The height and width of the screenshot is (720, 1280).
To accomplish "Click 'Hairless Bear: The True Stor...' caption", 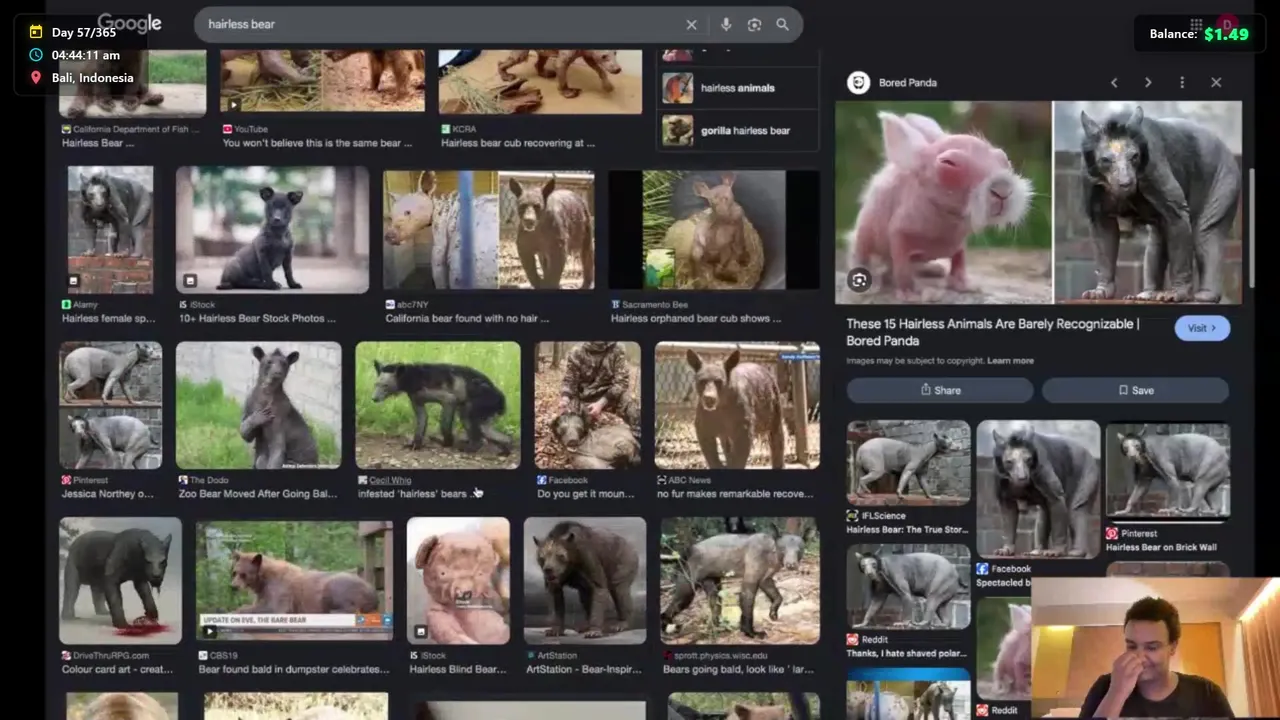I will [x=907, y=529].
